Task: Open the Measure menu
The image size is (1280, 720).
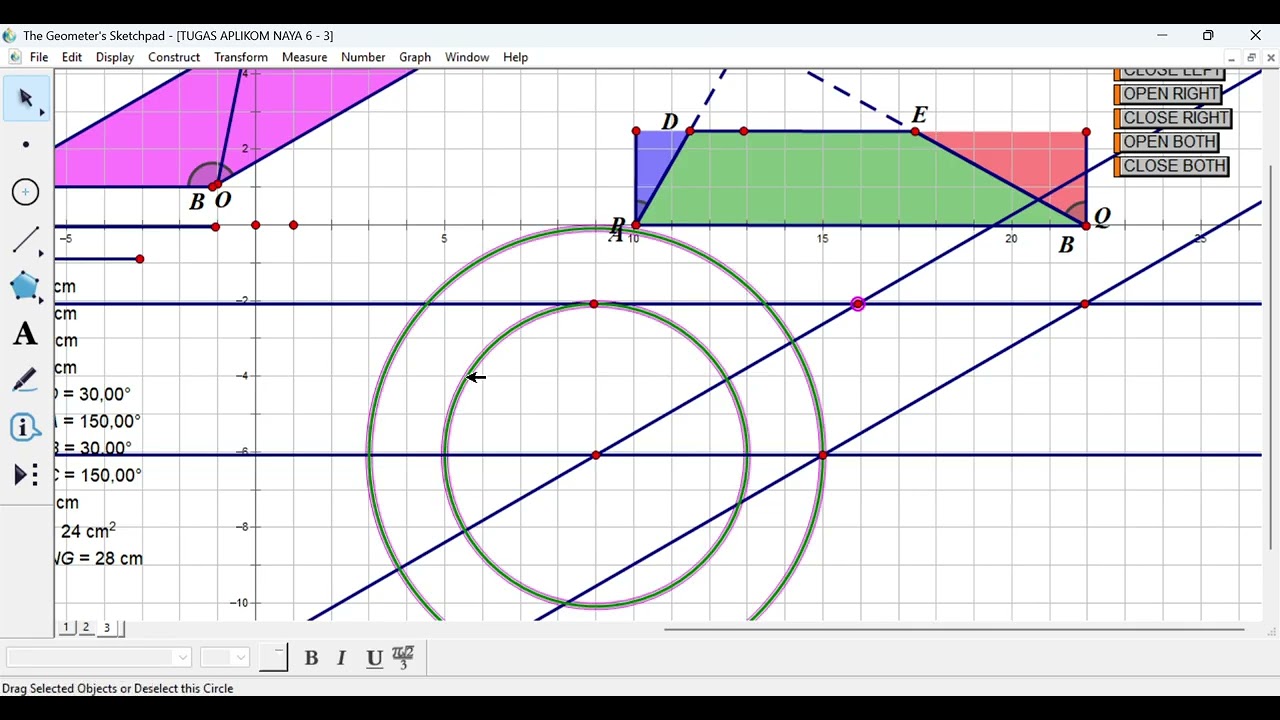Action: click(x=305, y=57)
